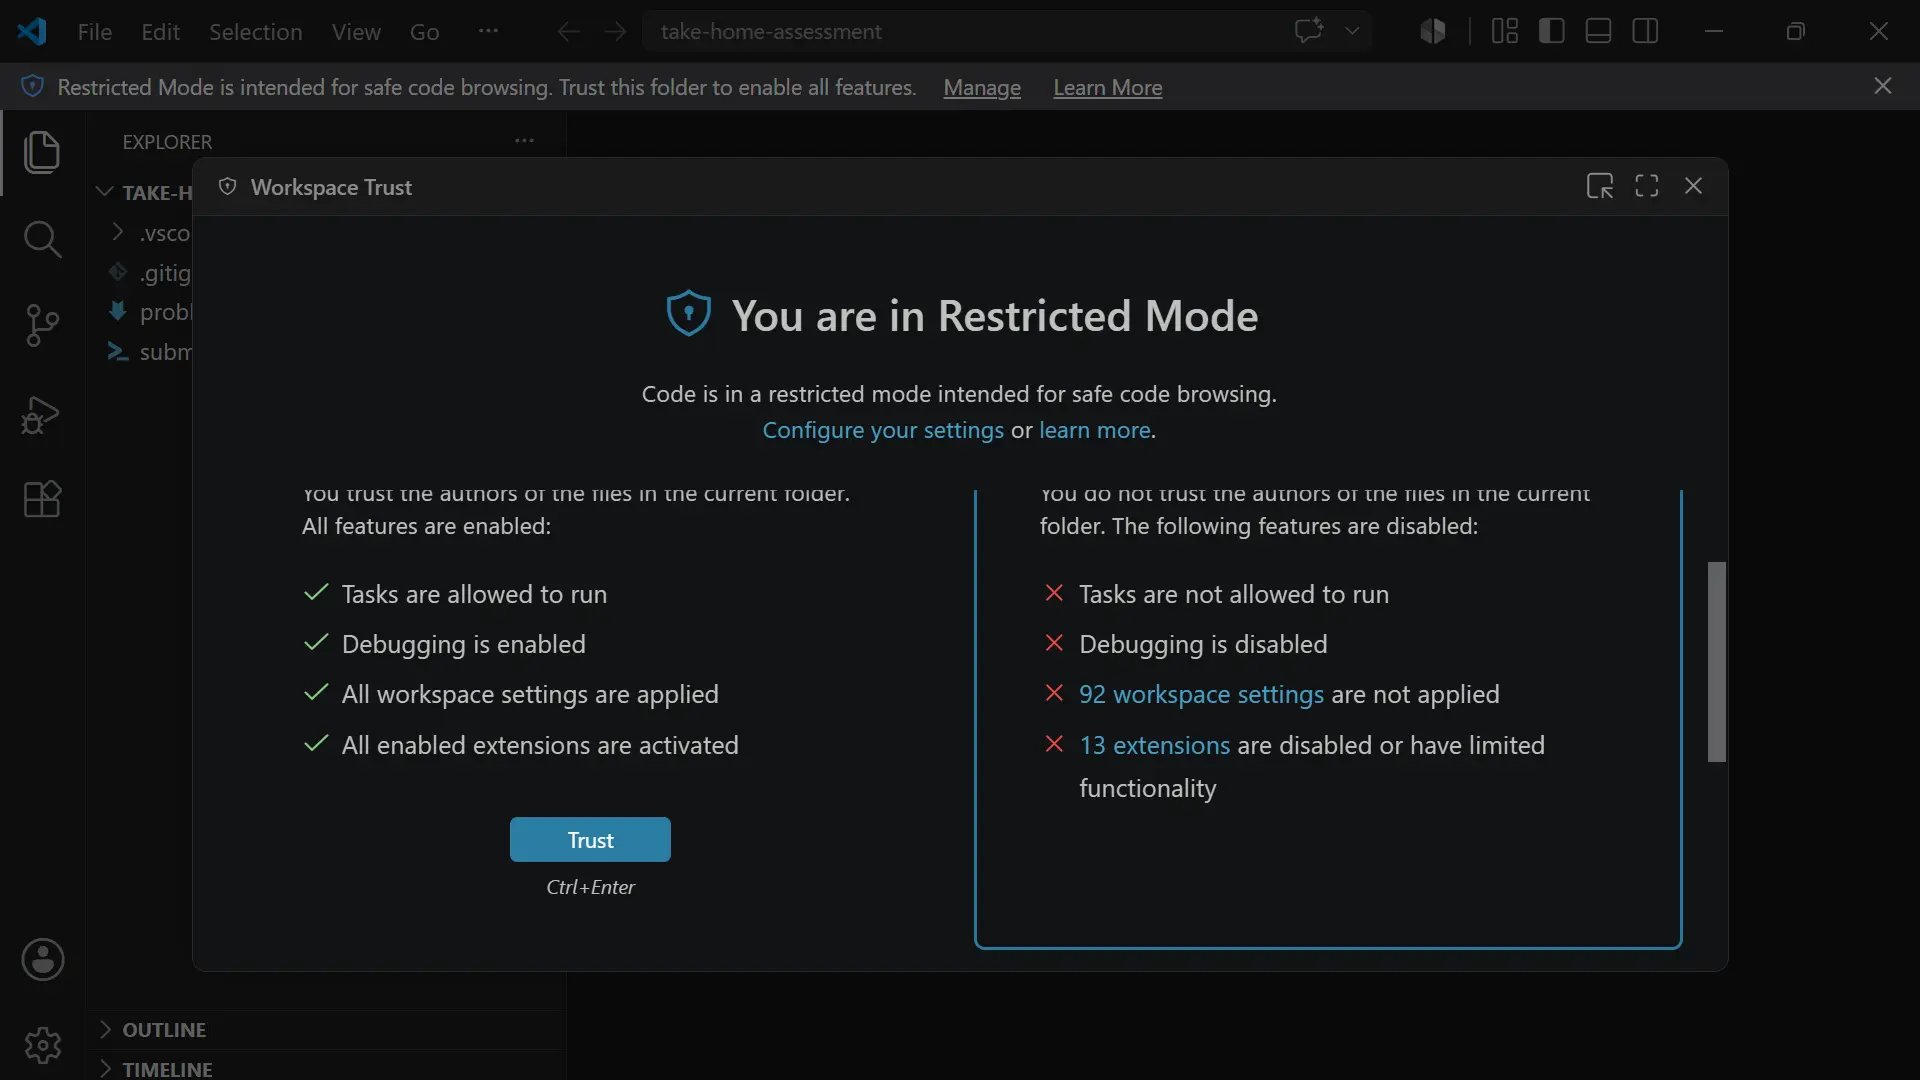Click the VS Code logo icon
Image resolution: width=1920 pixels, height=1080 pixels.
coord(32,31)
